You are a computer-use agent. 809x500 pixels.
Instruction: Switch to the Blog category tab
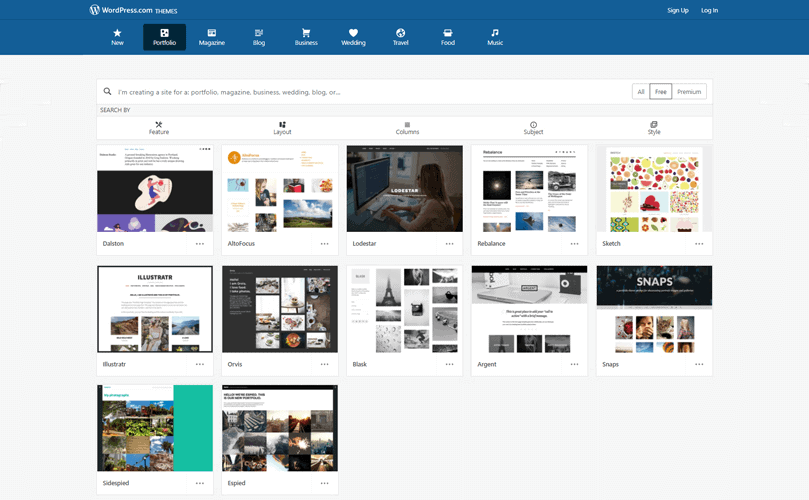coord(259,38)
